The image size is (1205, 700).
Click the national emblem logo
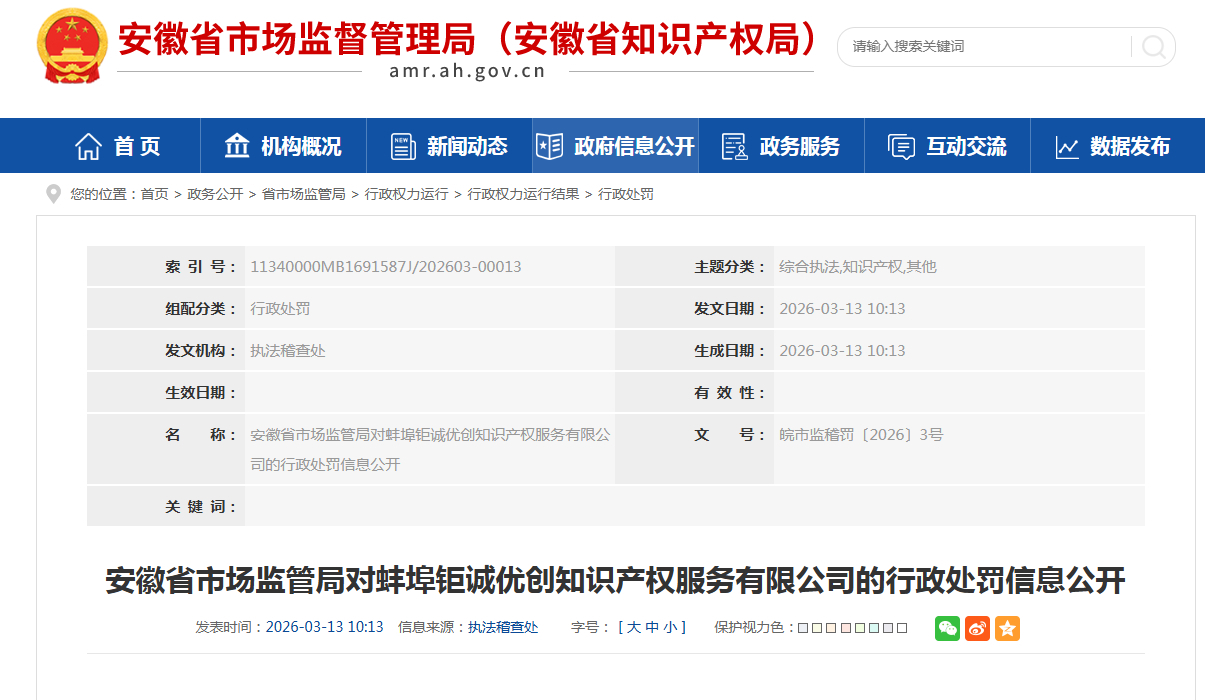pyautogui.click(x=71, y=47)
